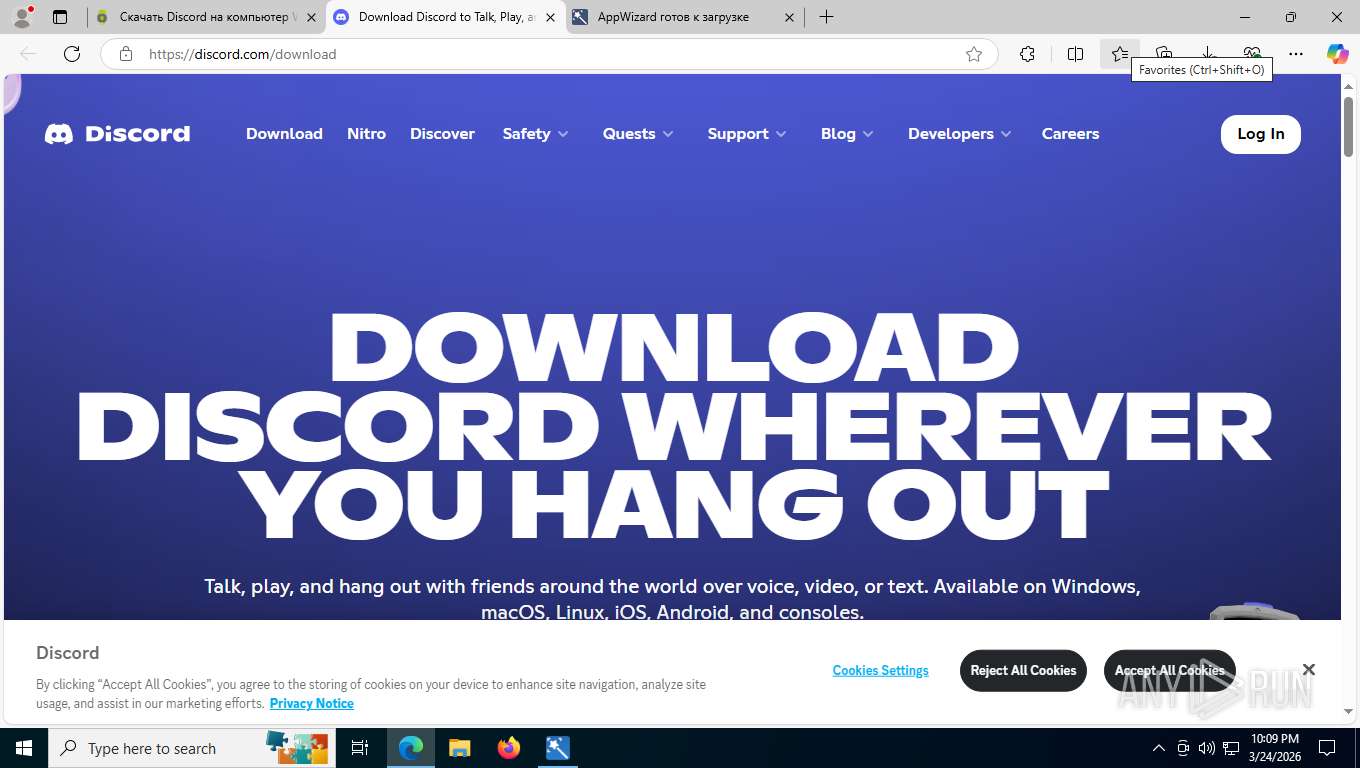Open File Explorer from taskbar

click(x=459, y=748)
